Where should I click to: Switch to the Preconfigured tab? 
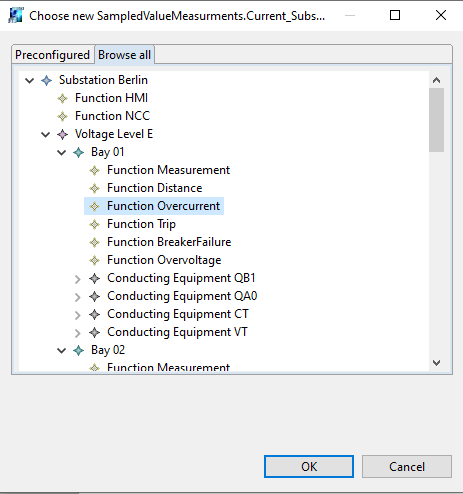pos(53,55)
